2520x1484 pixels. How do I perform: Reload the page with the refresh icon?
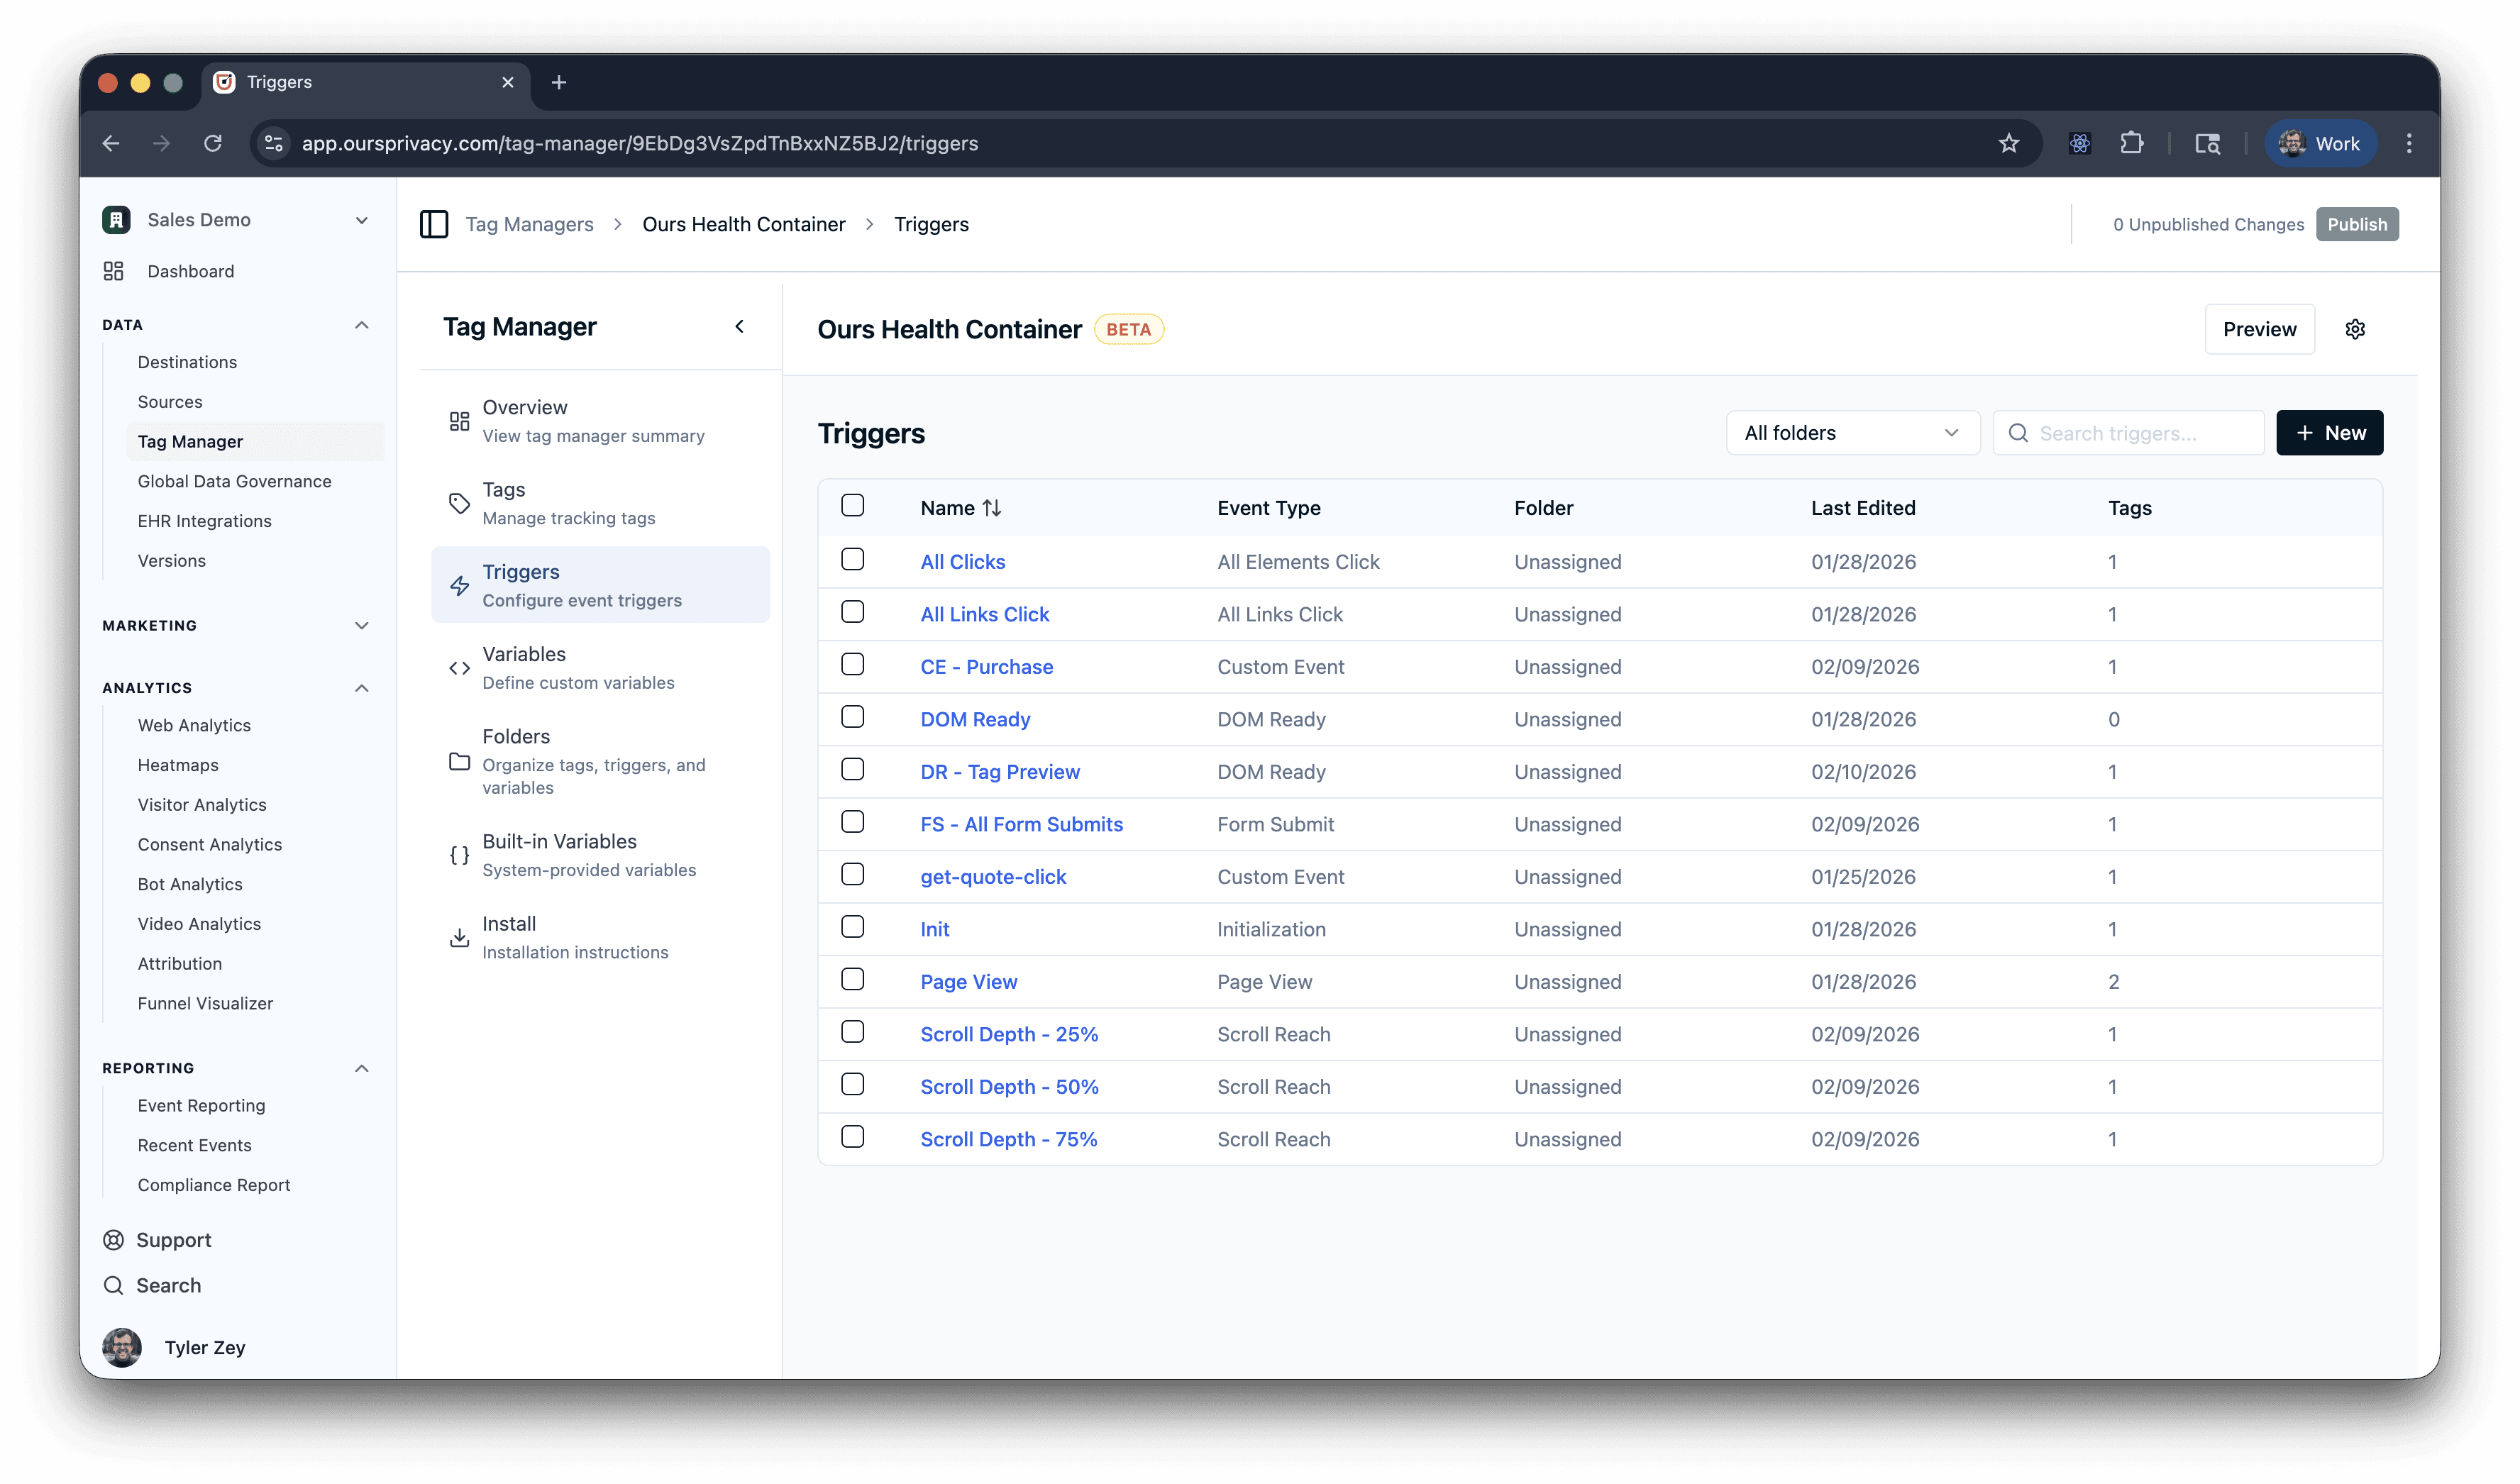coord(213,143)
